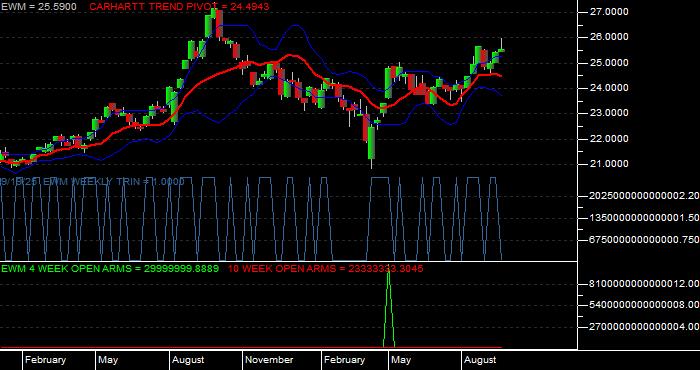The image size is (700, 370).
Task: Select the EWM WEEKLY TRIN = 1.0000 label
Action: click(x=113, y=182)
